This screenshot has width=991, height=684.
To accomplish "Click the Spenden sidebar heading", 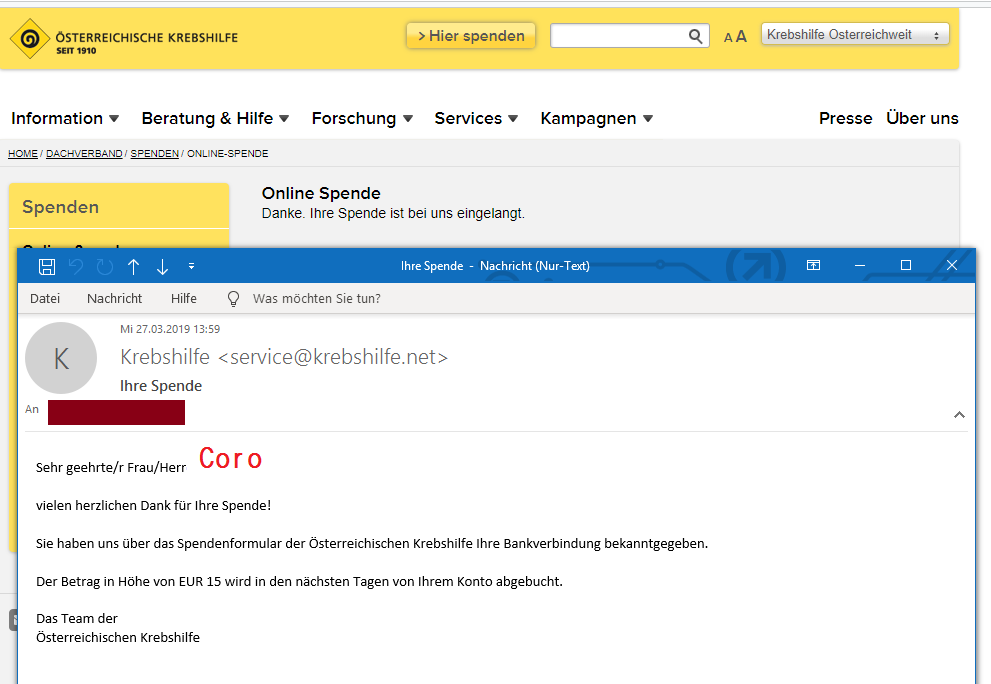I will (x=61, y=207).
